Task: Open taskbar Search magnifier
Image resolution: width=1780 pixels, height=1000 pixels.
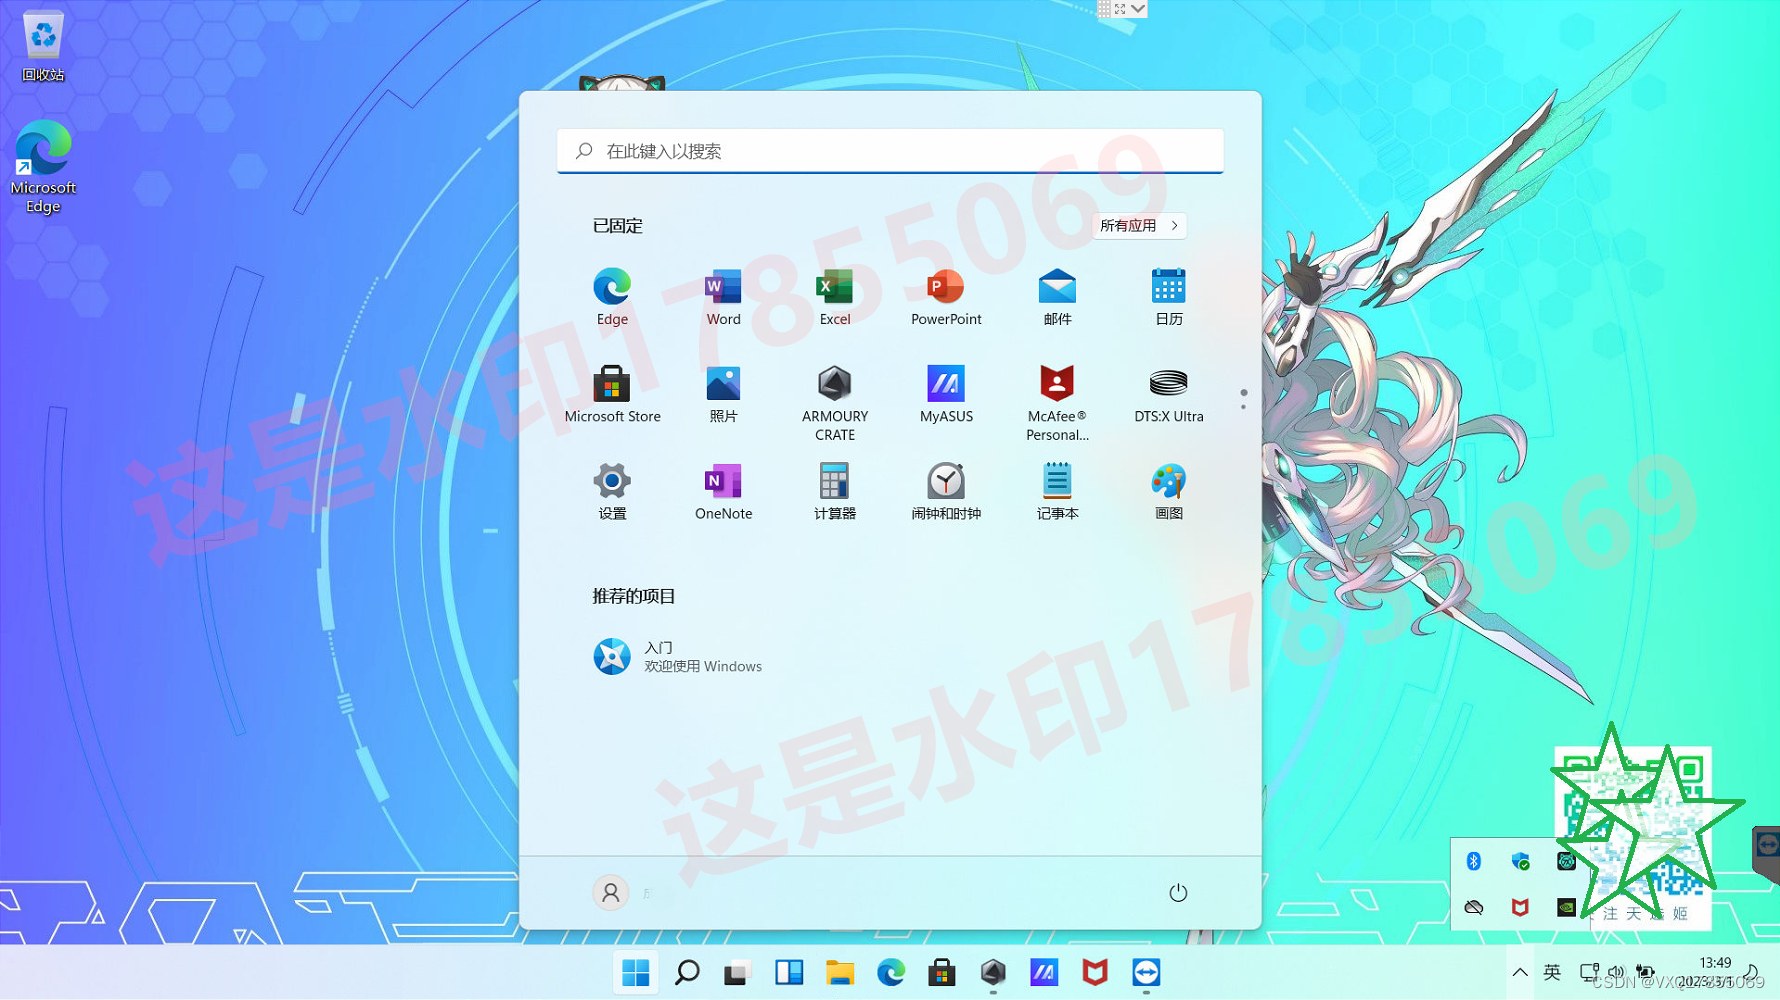Action: (687, 972)
